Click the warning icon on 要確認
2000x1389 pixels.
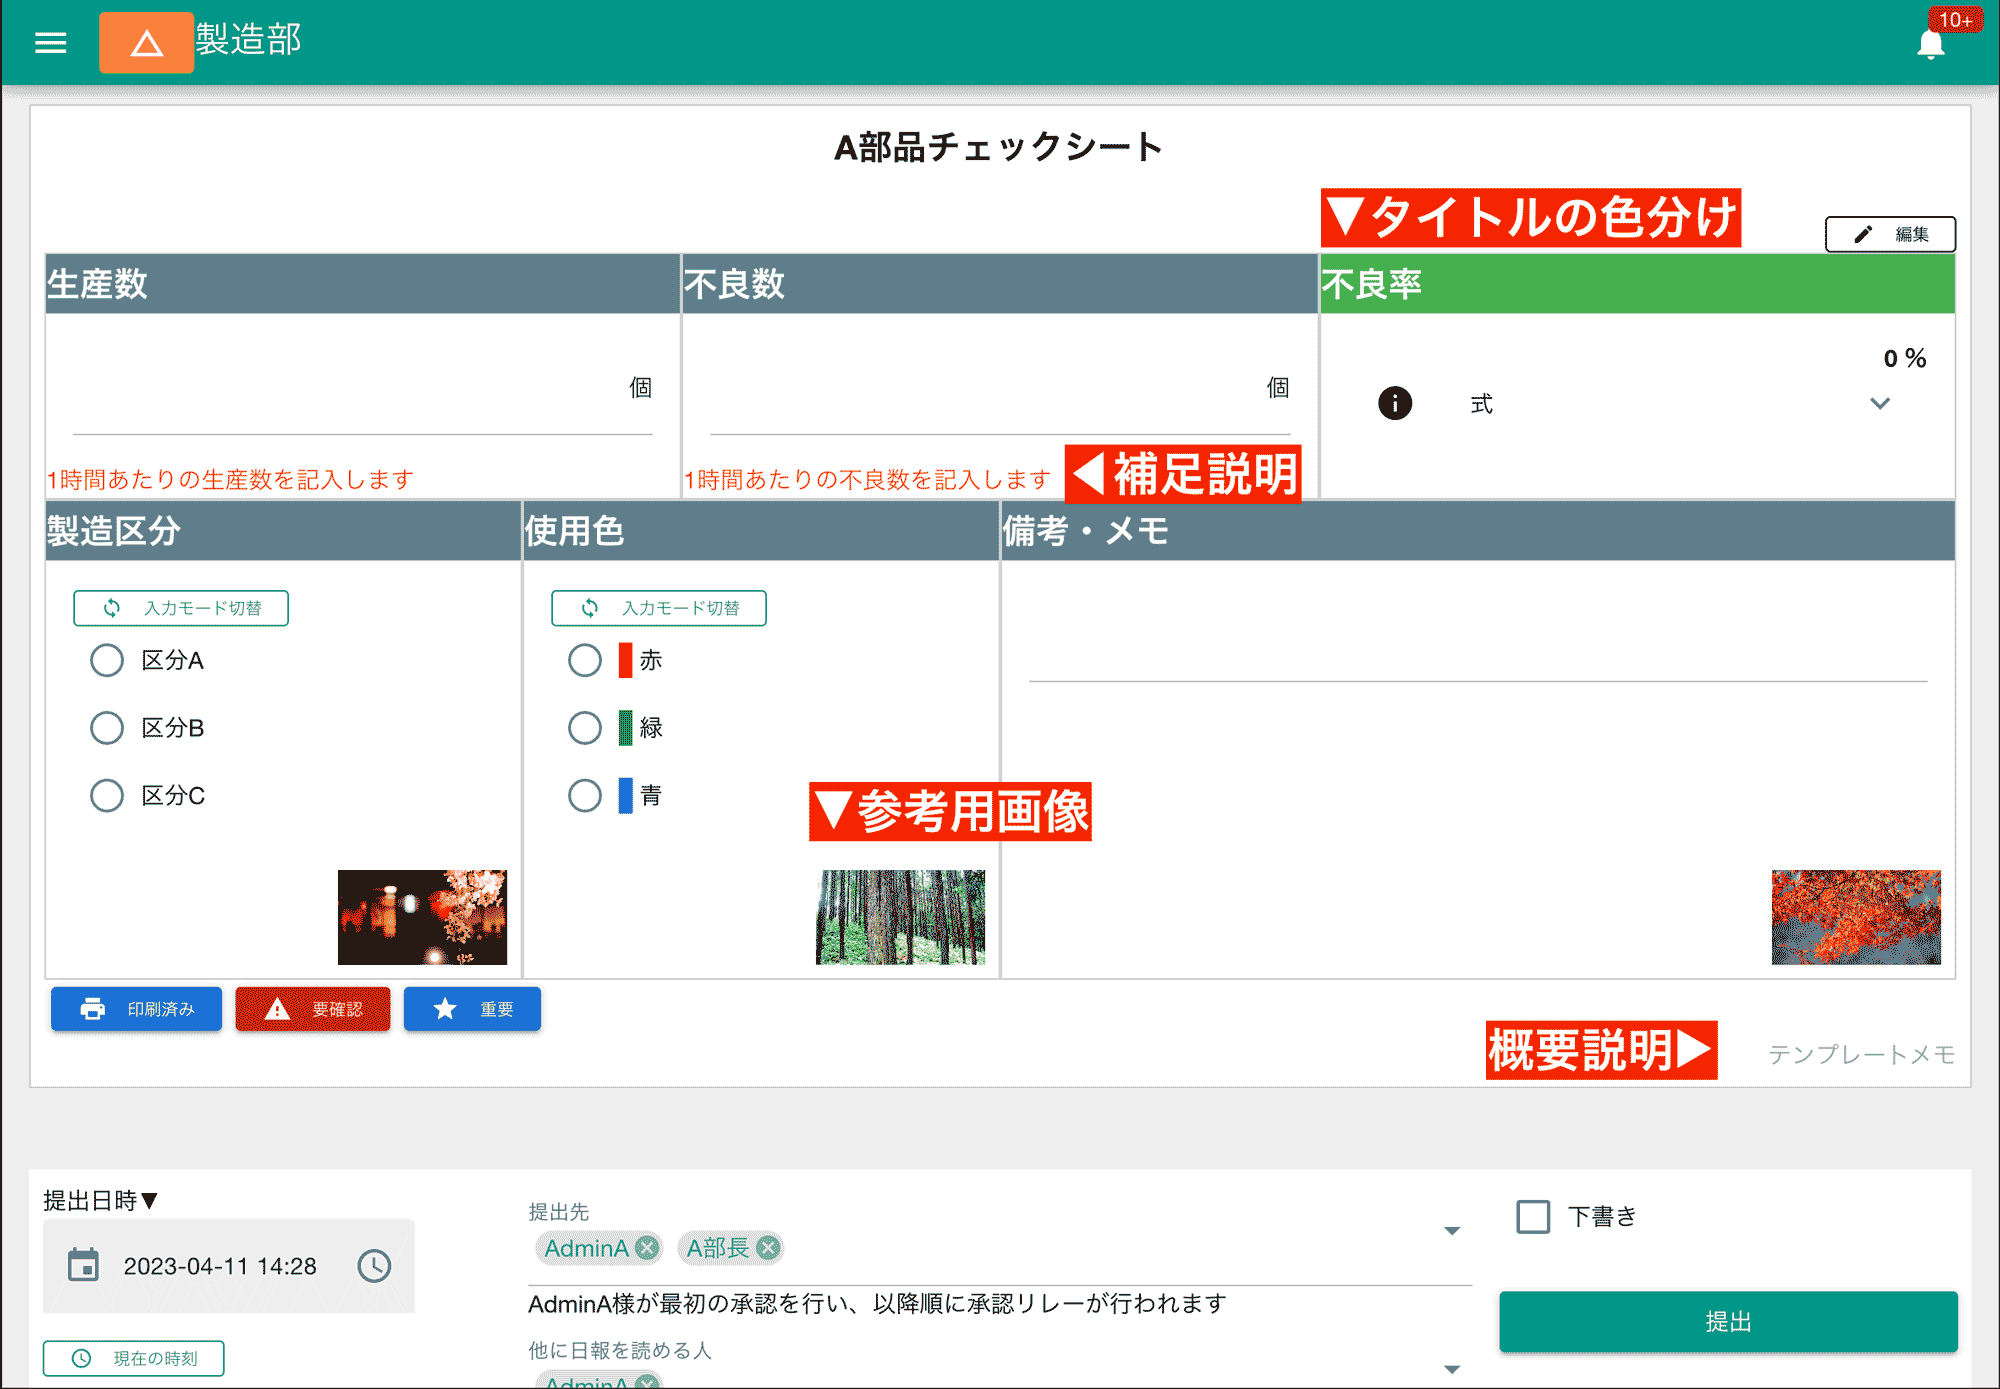pyautogui.click(x=278, y=1009)
